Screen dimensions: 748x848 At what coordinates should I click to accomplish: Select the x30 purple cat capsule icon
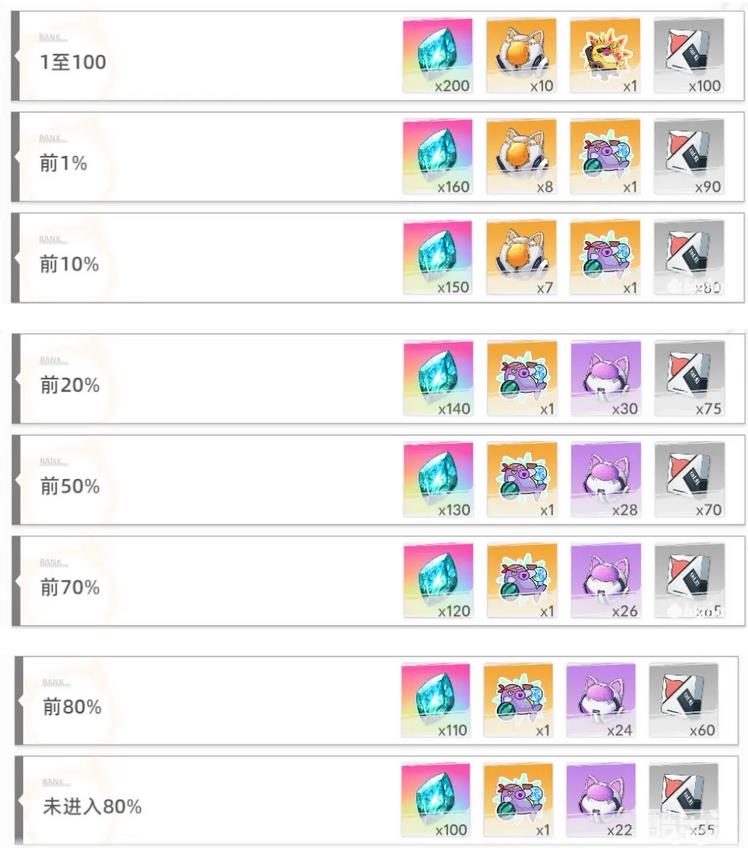tap(606, 379)
